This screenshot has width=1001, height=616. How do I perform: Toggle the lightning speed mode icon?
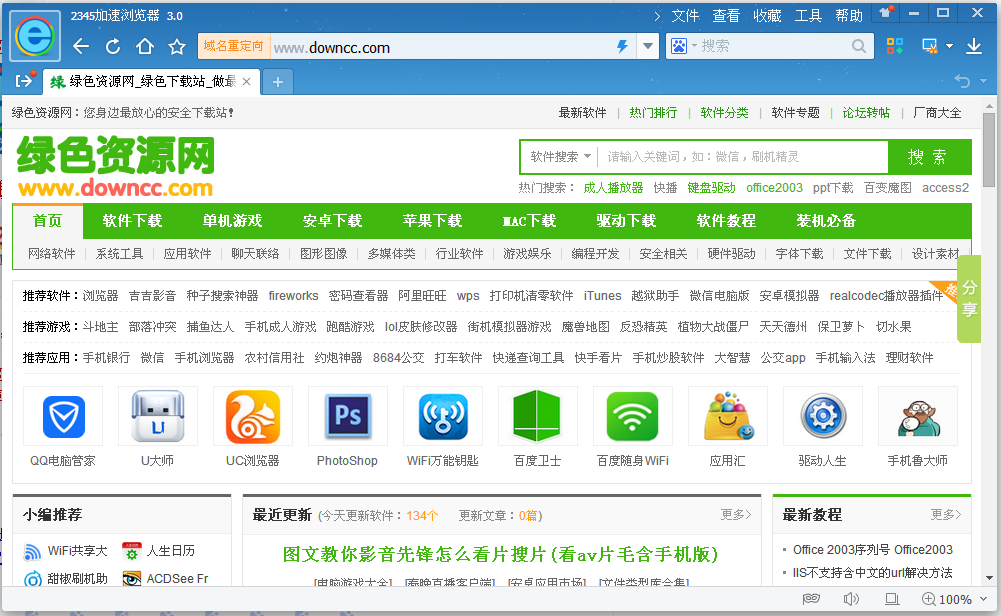[622, 47]
